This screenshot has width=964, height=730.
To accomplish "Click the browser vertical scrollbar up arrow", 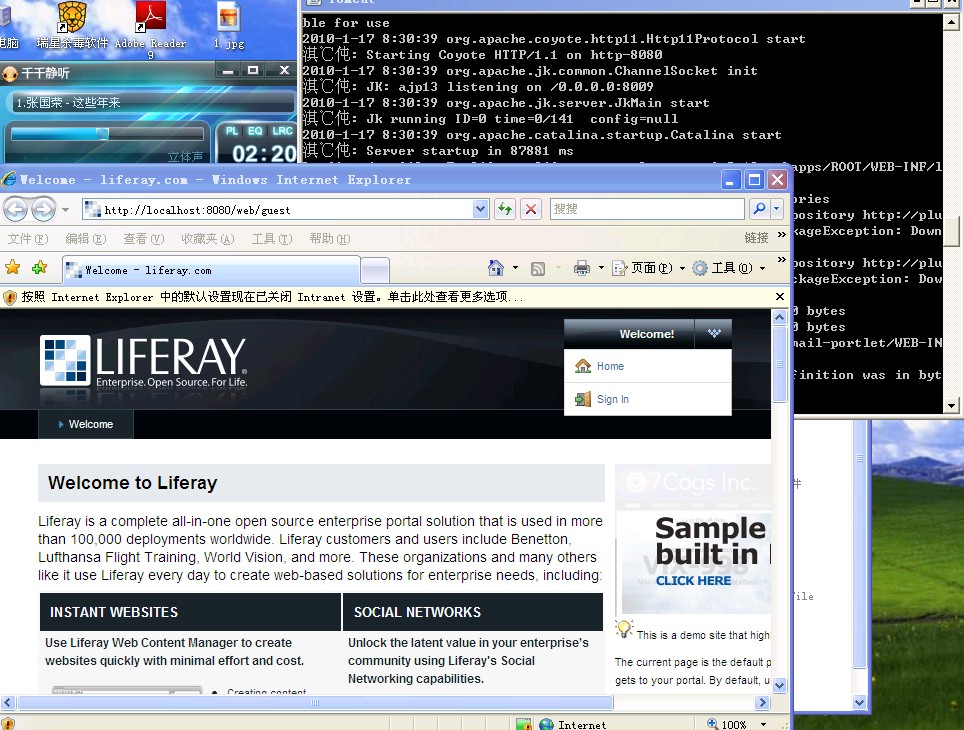I will [x=780, y=317].
